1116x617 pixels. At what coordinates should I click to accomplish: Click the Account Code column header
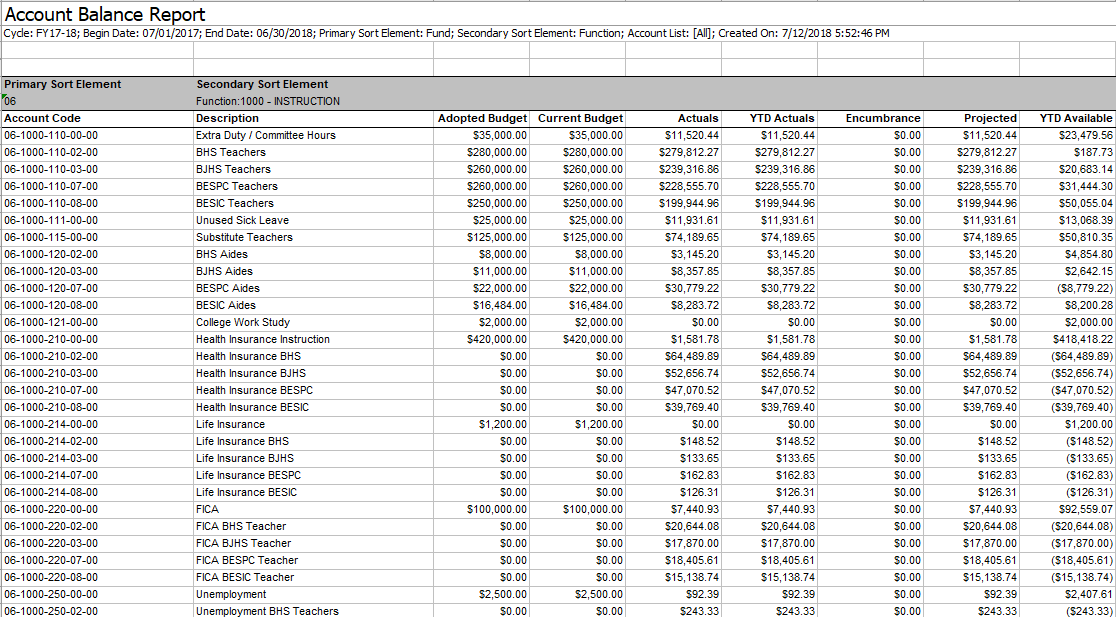43,118
